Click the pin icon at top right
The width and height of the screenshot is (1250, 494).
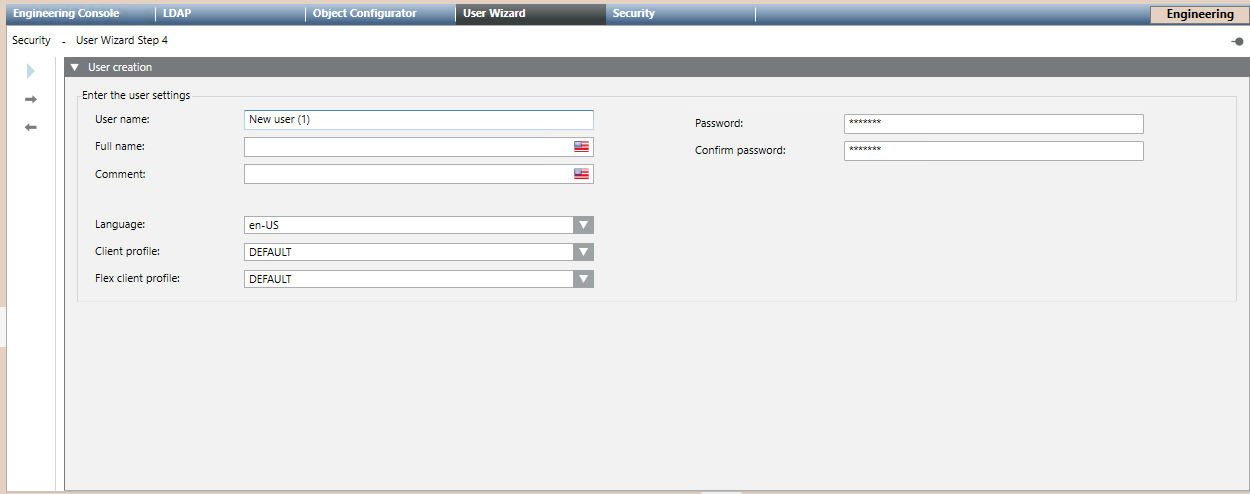[x=1237, y=41]
